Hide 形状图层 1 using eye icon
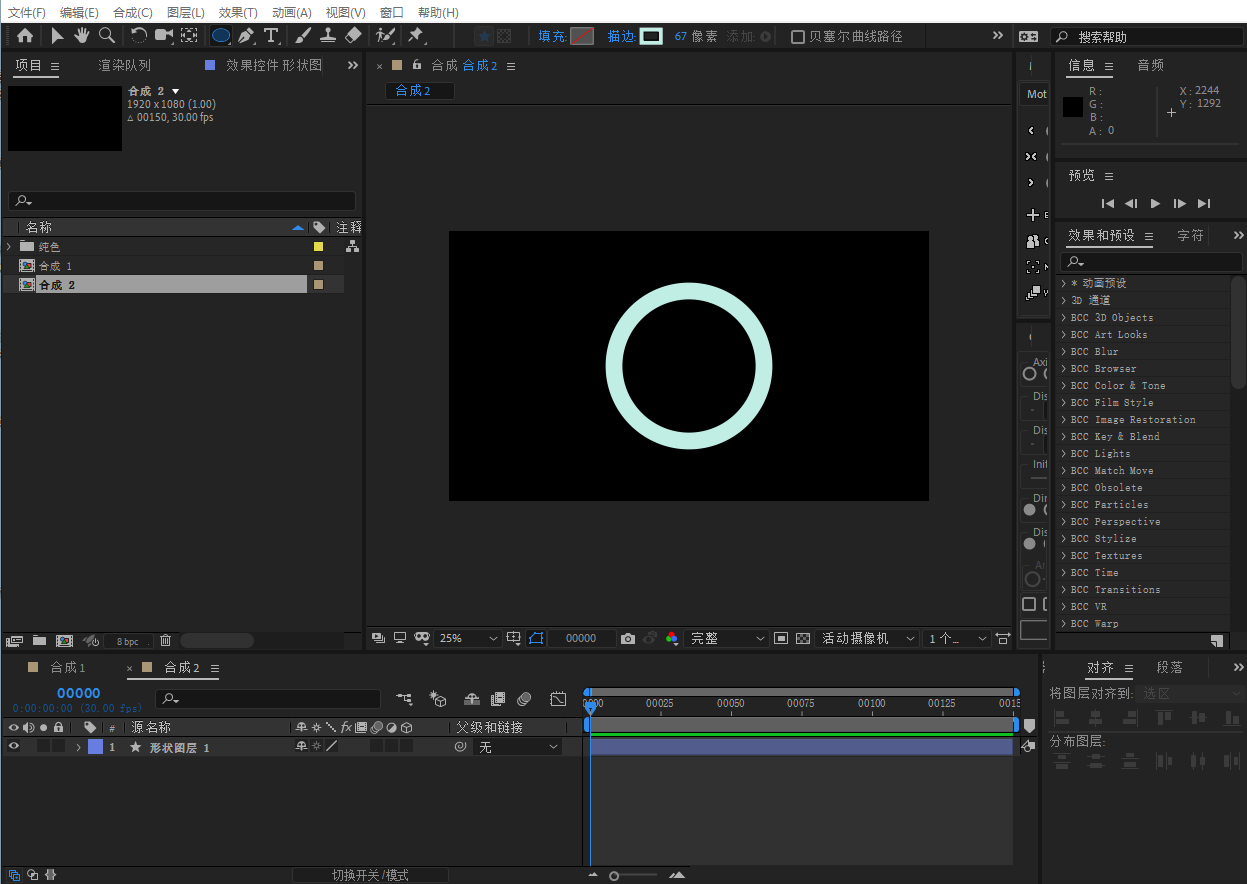 (x=14, y=747)
